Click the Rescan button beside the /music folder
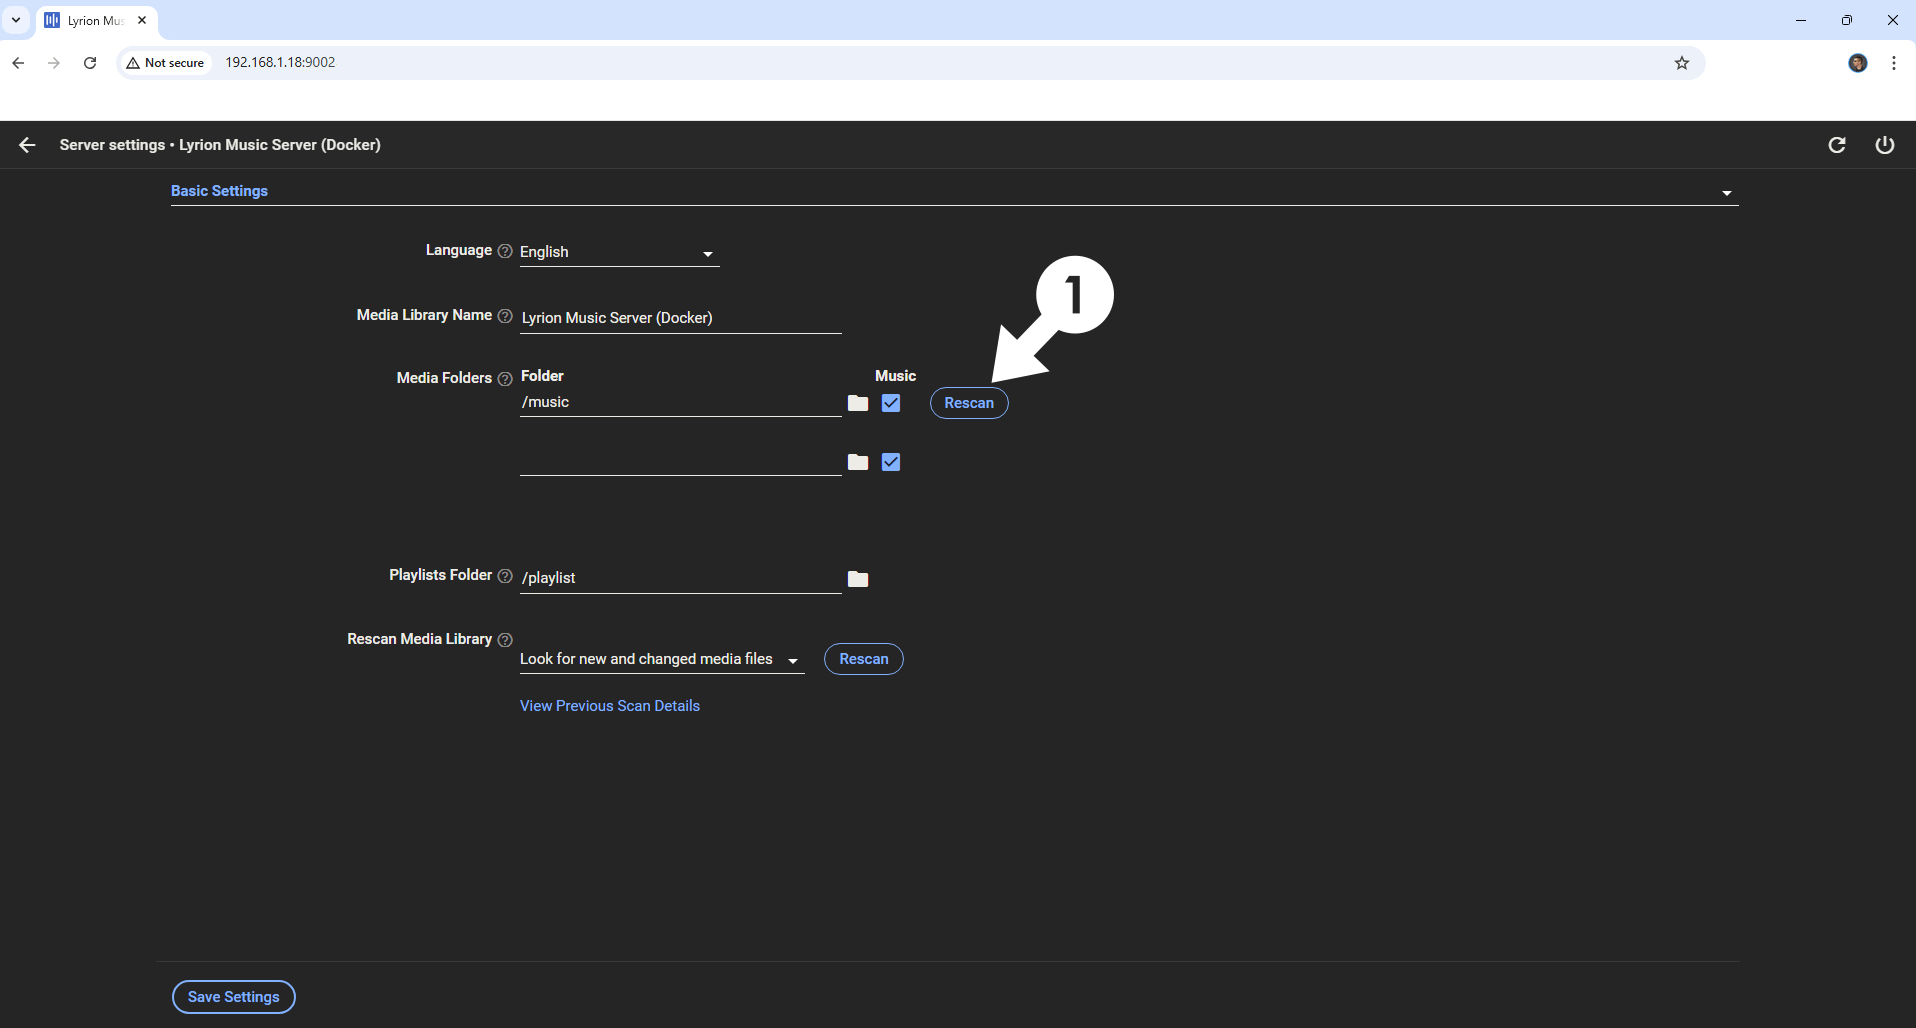The width and height of the screenshot is (1916, 1028). (968, 403)
